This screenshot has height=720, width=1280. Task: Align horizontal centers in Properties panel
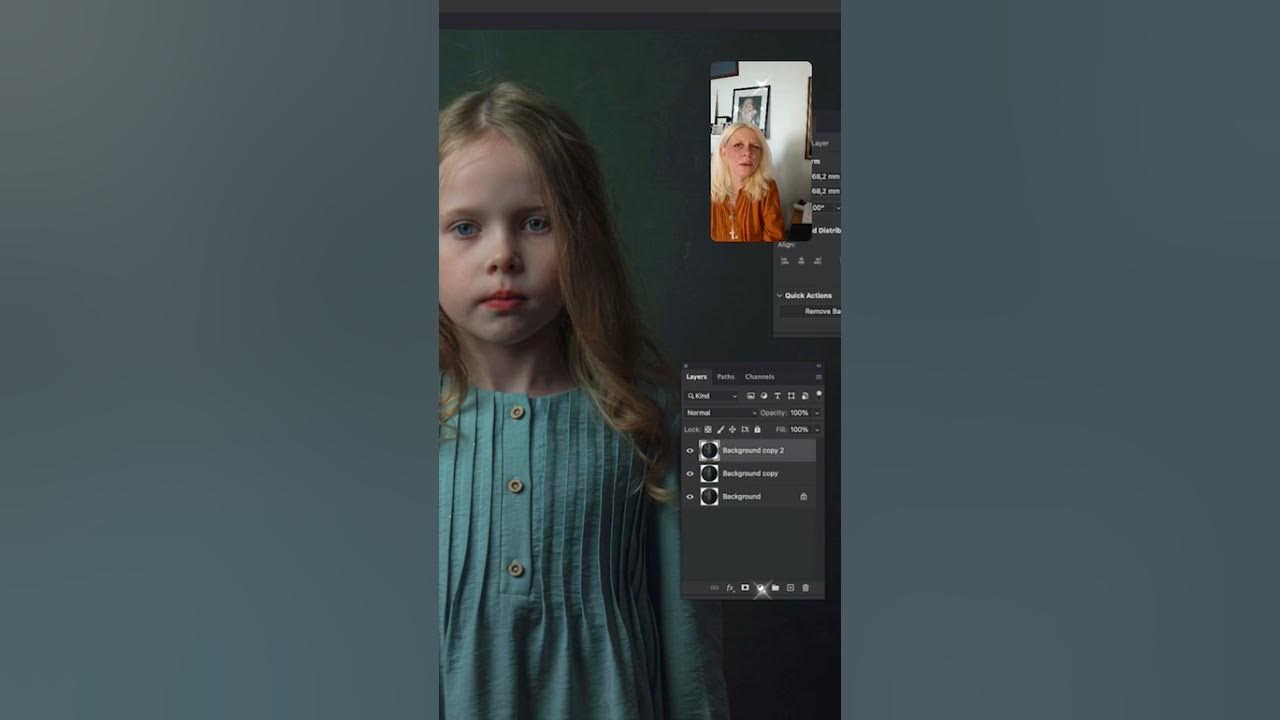(x=801, y=261)
